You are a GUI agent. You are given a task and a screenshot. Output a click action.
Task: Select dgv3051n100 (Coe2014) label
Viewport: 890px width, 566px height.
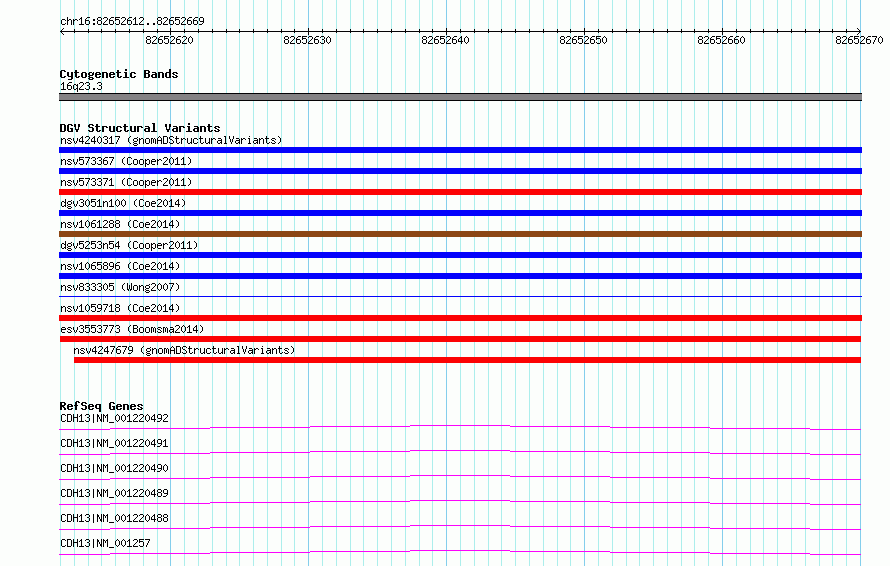tap(123, 203)
